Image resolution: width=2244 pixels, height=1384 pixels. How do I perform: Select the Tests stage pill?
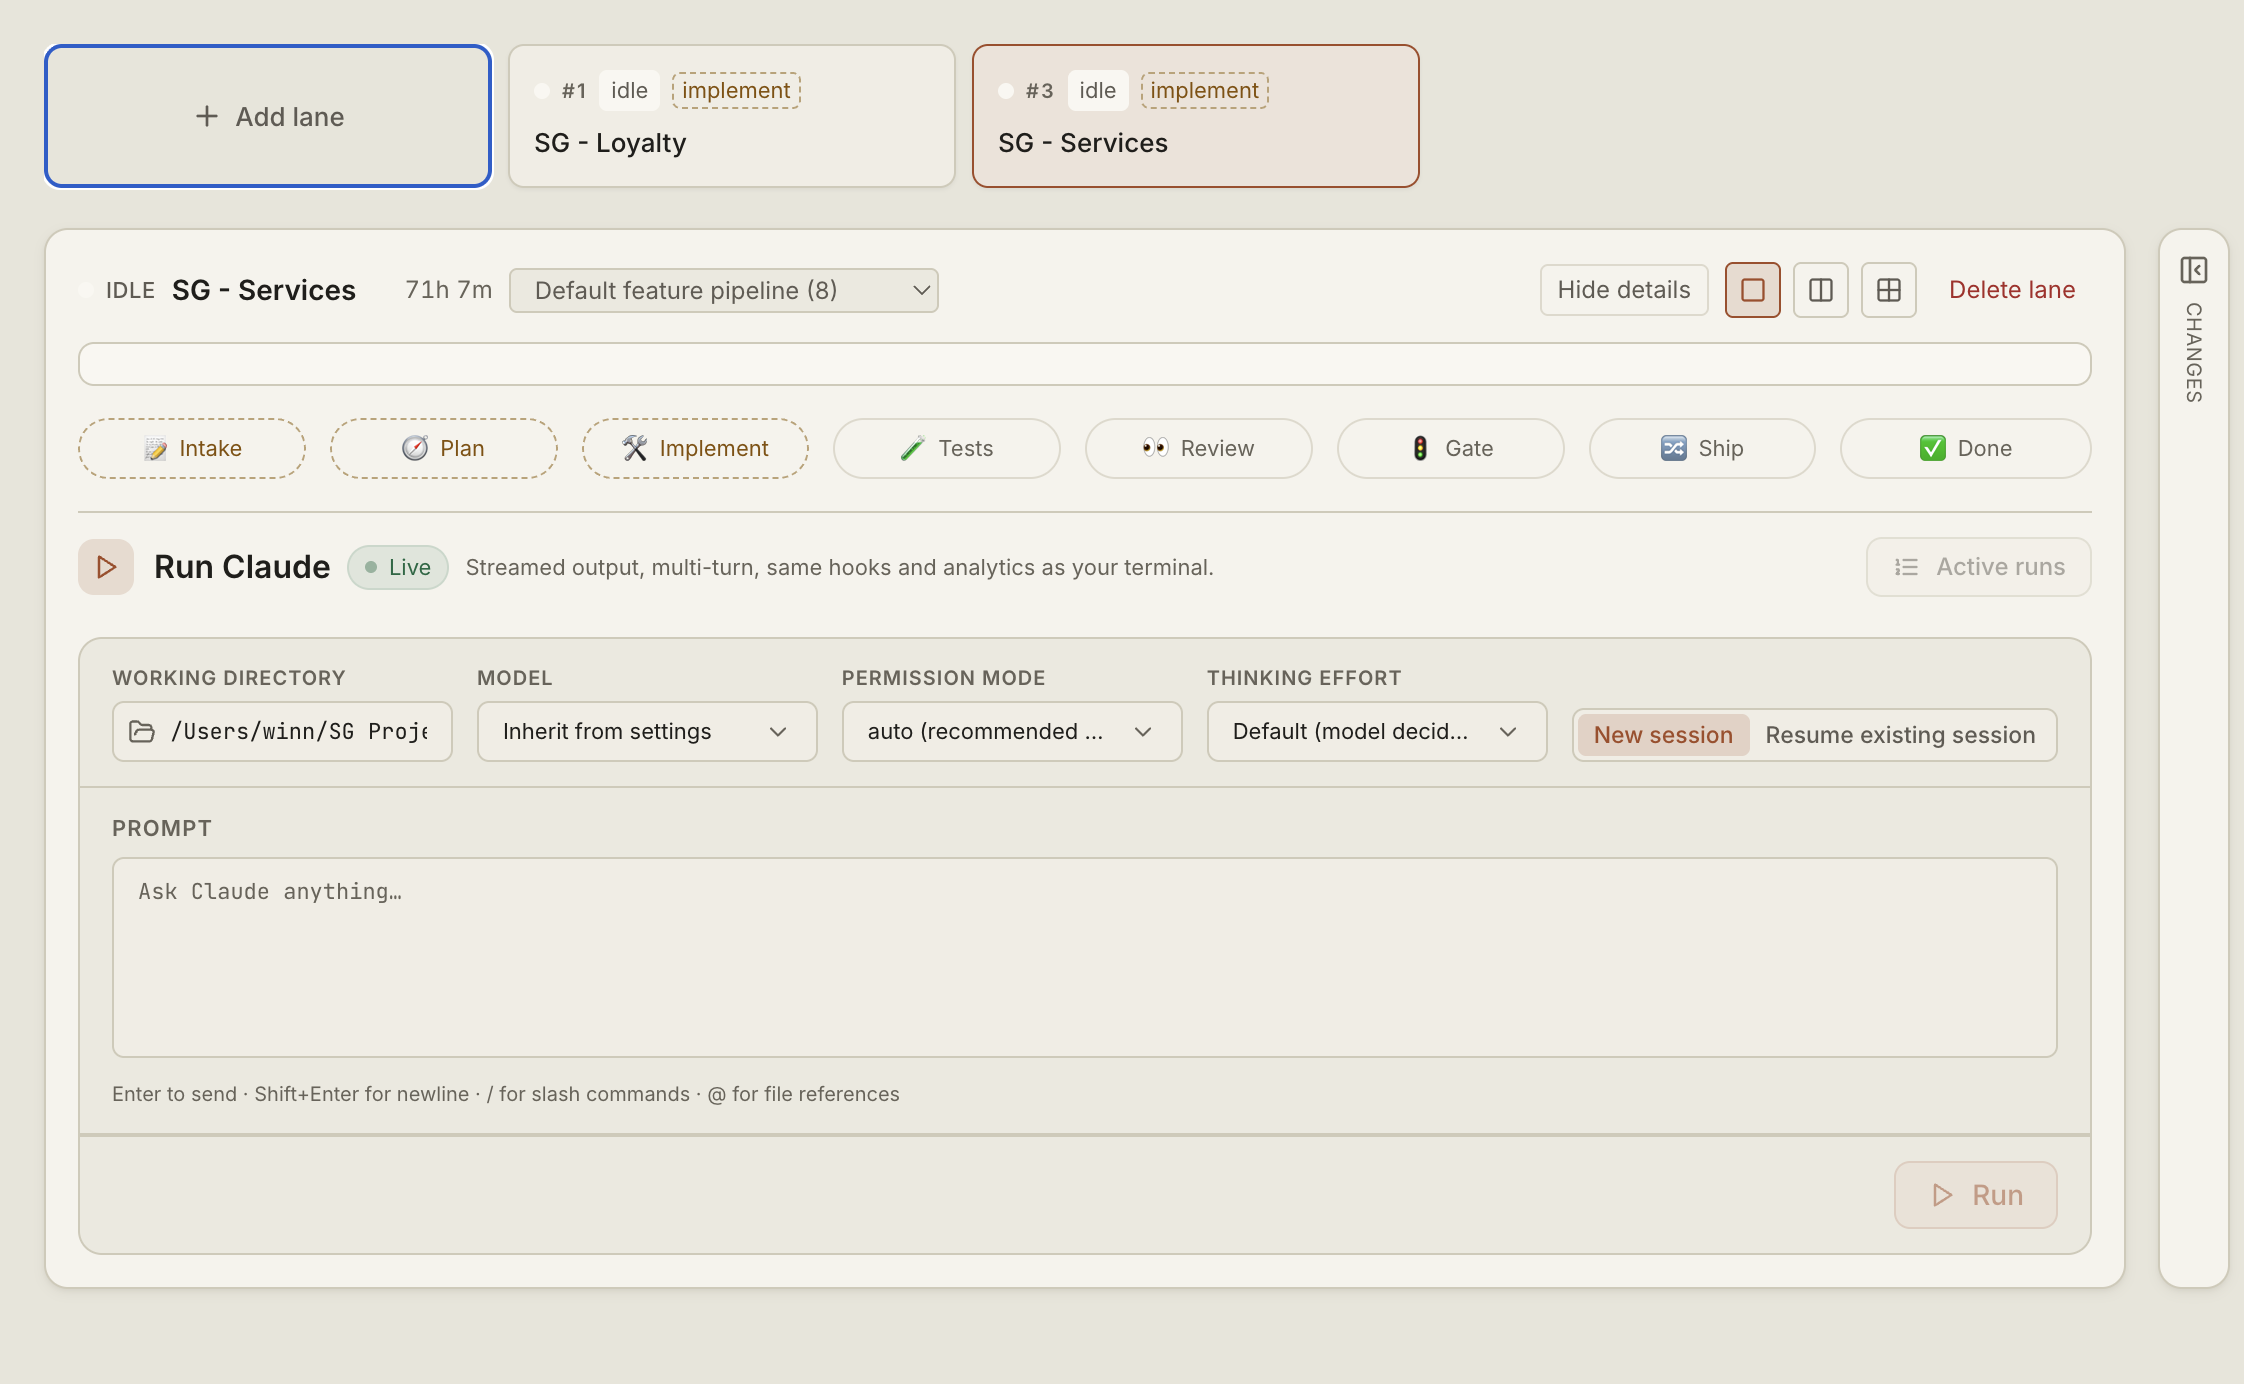click(x=946, y=448)
